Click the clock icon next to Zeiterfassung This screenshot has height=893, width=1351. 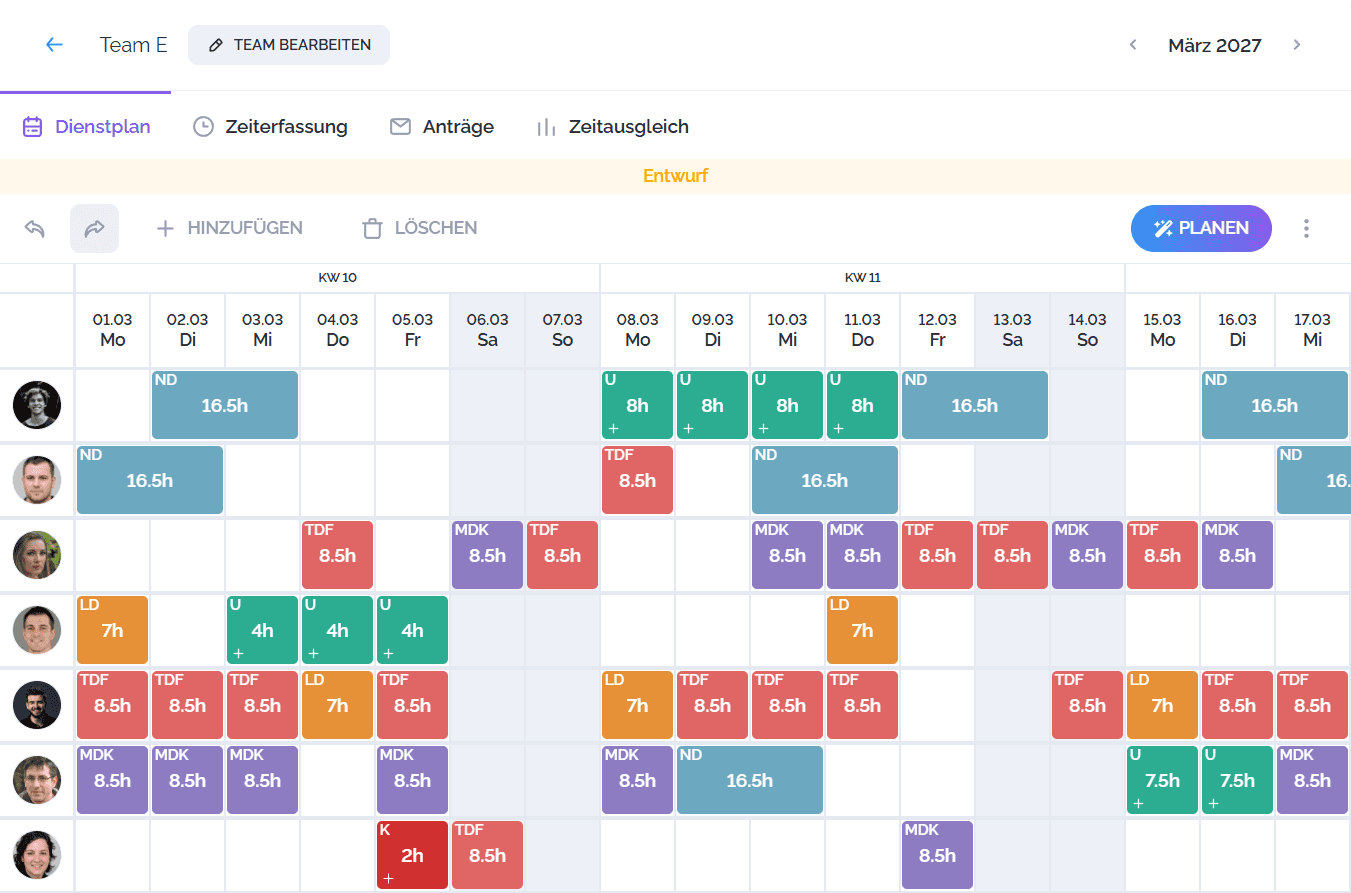click(203, 126)
